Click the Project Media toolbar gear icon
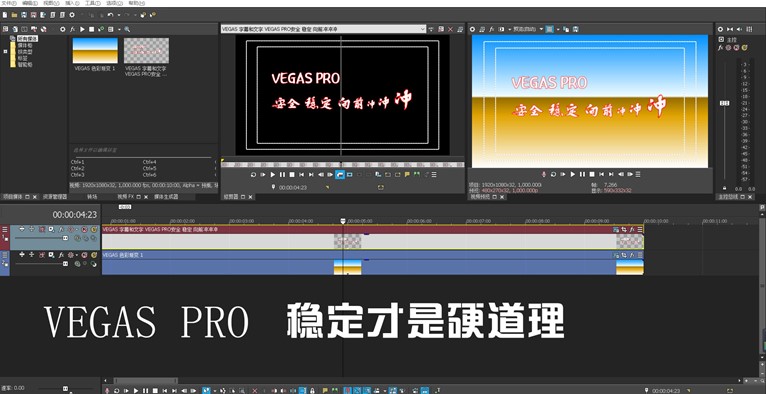Viewport: 766px width, 394px height. pyautogui.click(x=63, y=29)
